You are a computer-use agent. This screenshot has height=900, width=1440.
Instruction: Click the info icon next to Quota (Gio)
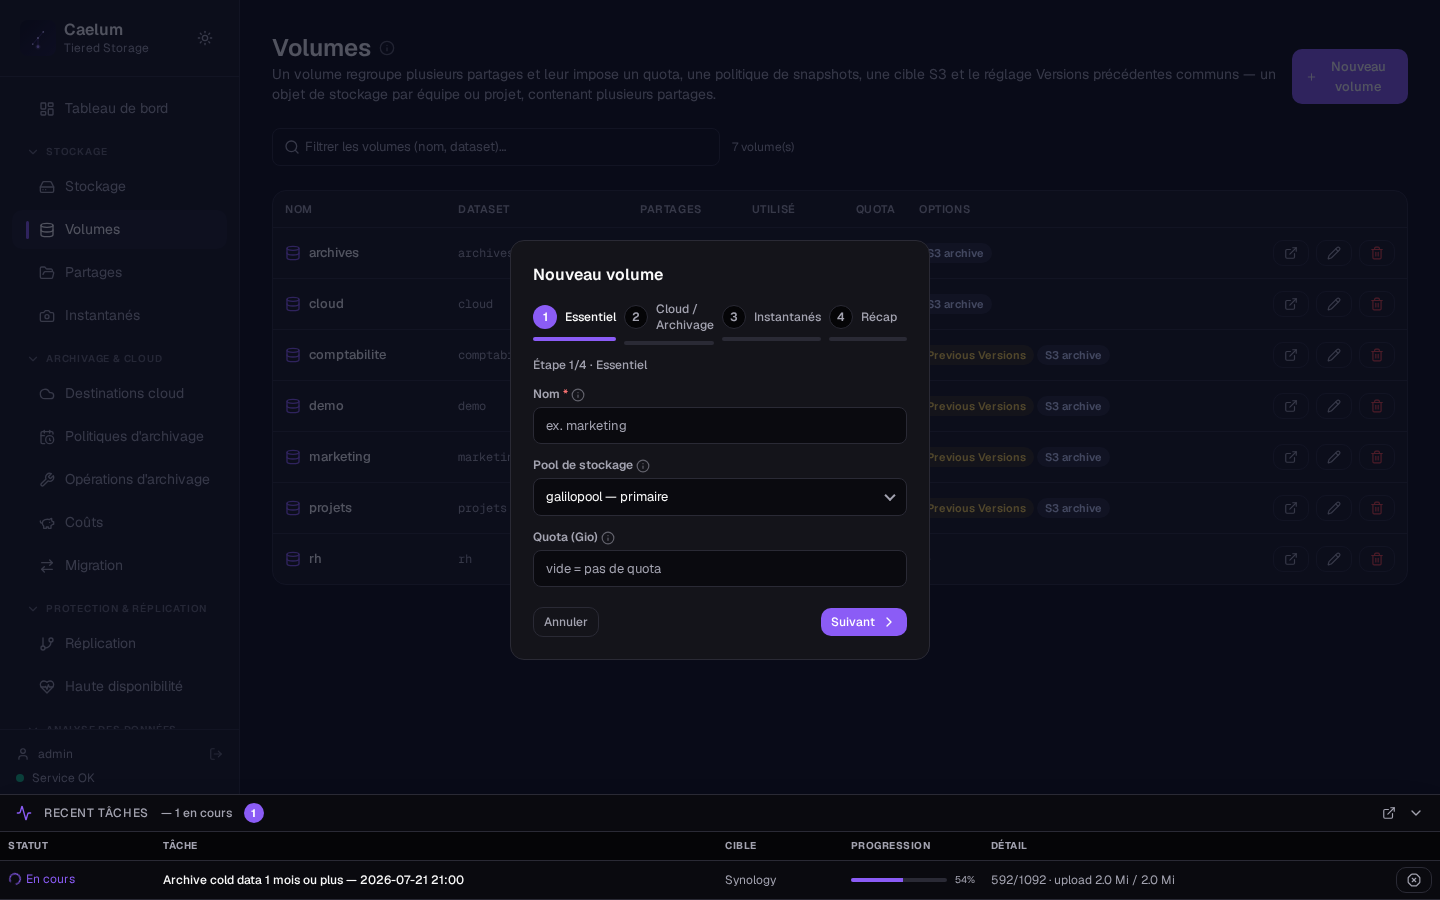click(x=608, y=538)
